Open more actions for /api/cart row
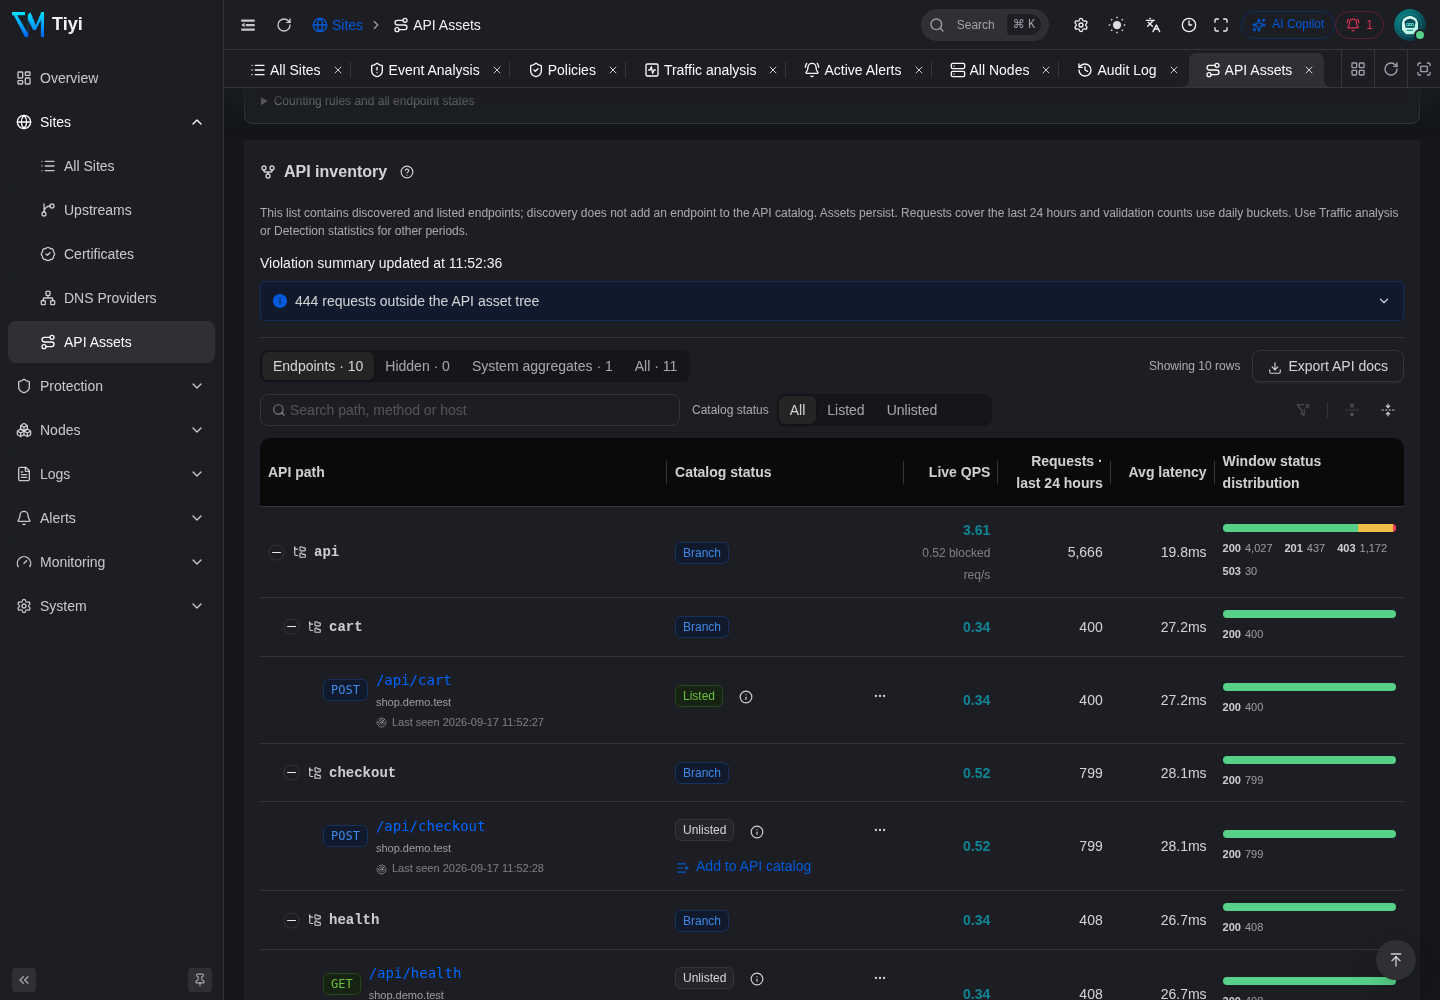 (x=880, y=696)
